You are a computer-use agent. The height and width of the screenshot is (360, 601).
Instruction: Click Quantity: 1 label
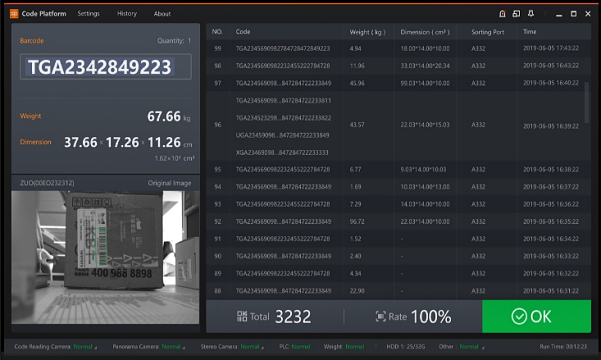point(174,41)
